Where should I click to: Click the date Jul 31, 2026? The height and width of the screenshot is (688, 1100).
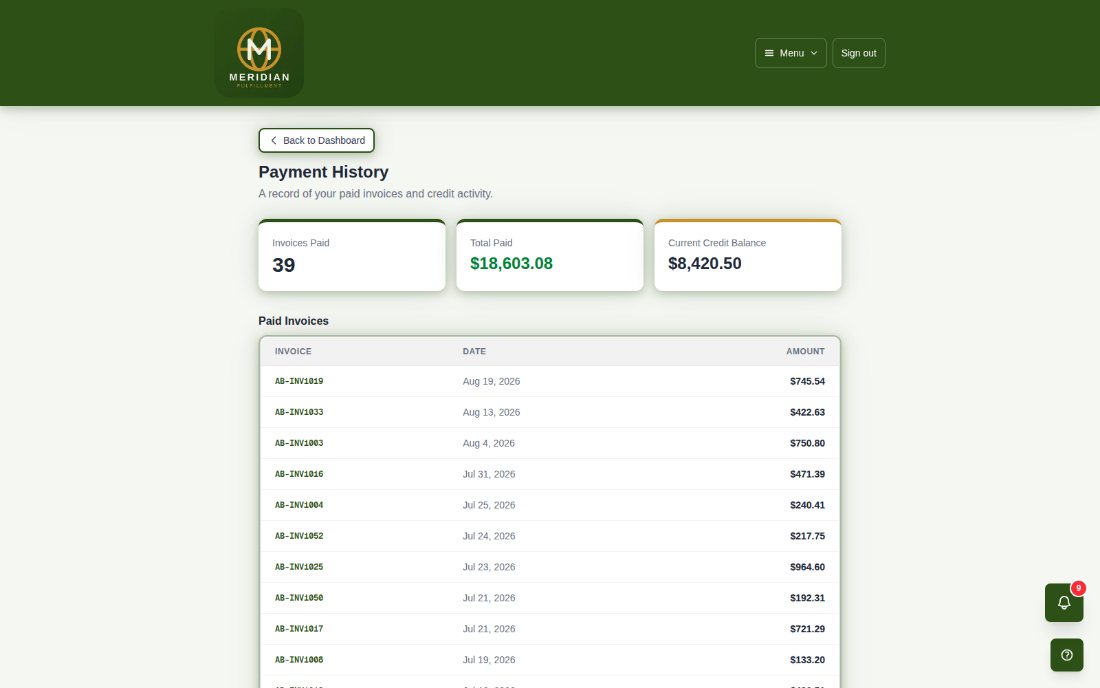point(489,474)
